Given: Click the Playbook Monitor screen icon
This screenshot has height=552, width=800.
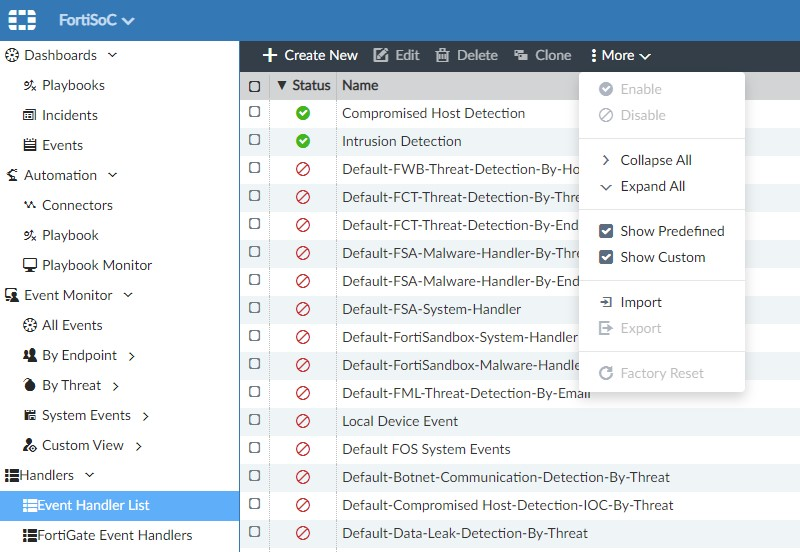Looking at the screenshot, I should 30,265.
